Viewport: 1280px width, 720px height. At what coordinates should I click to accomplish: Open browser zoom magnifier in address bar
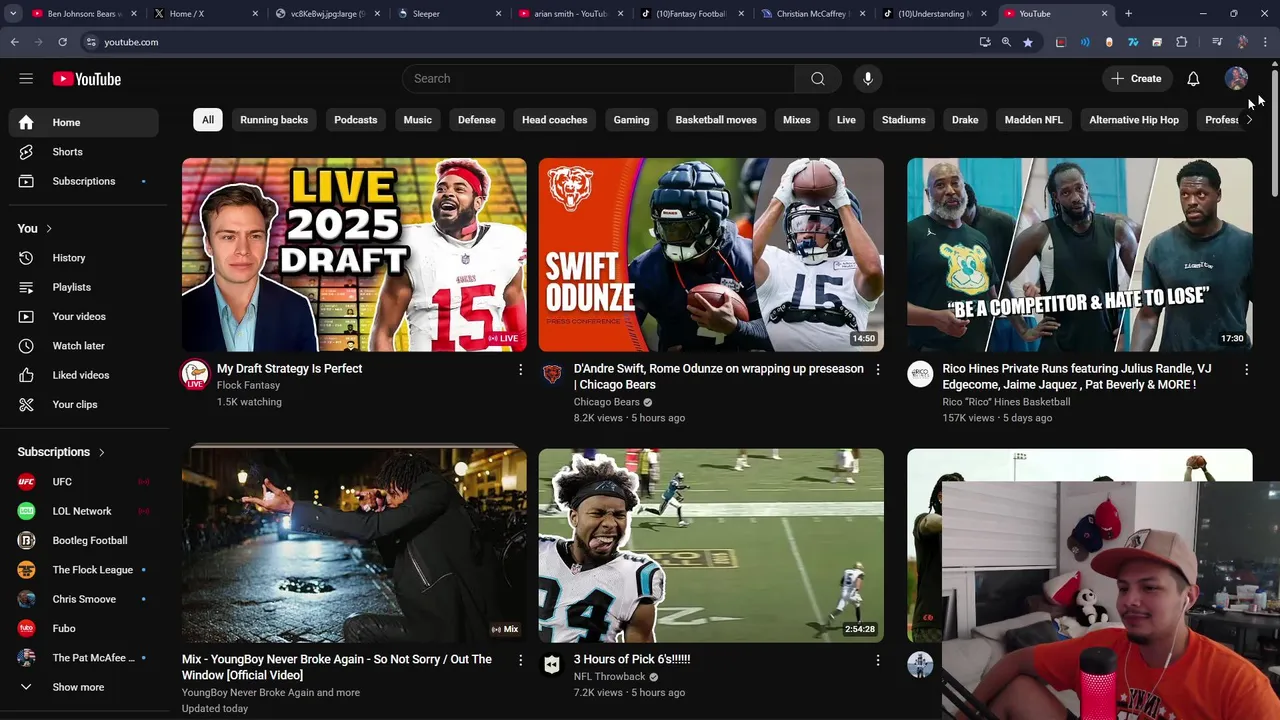[1006, 42]
